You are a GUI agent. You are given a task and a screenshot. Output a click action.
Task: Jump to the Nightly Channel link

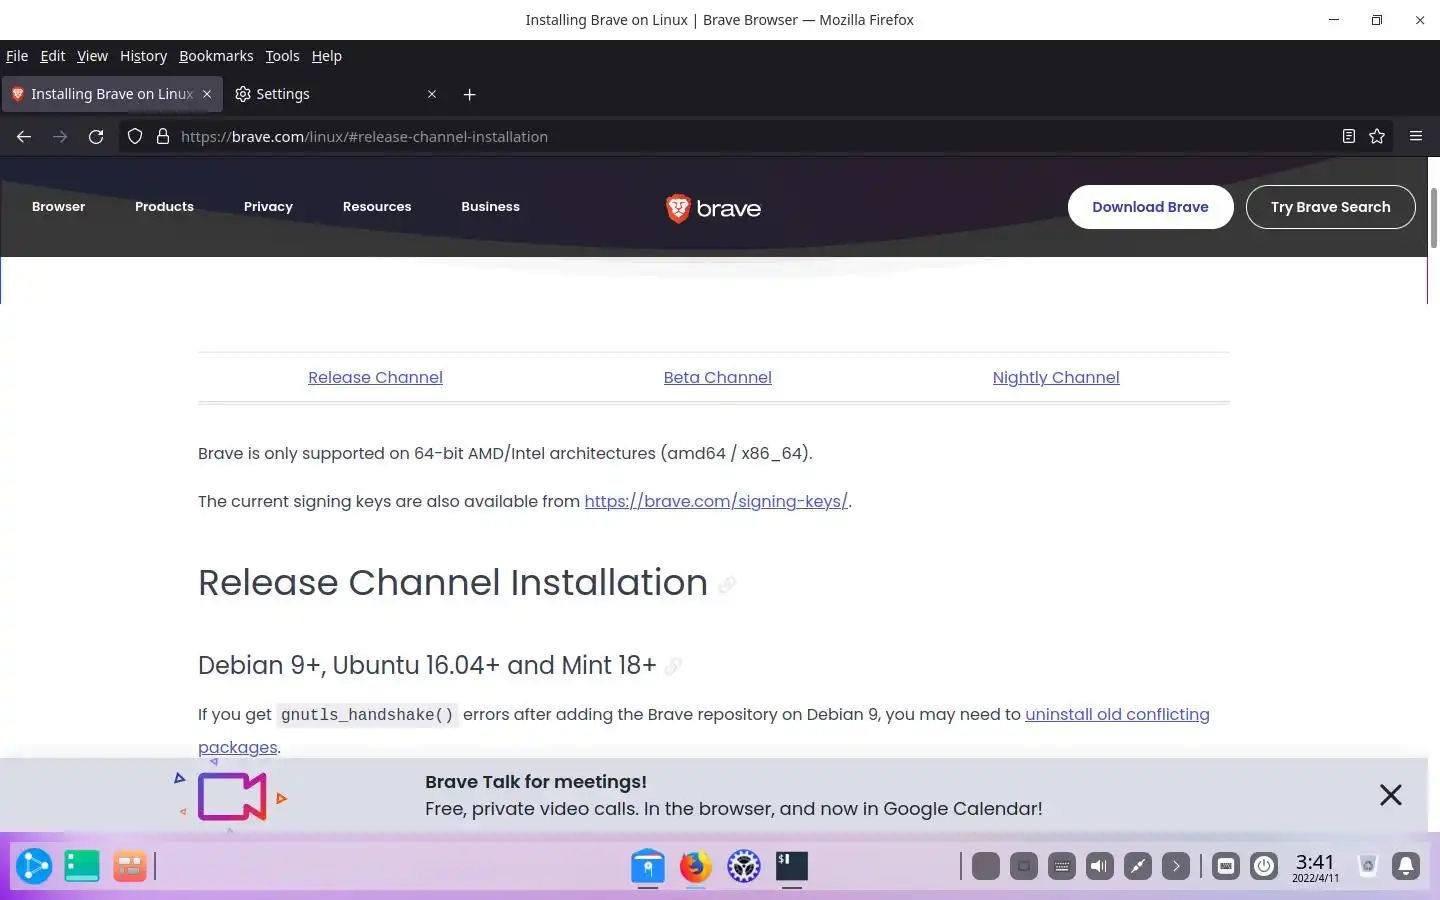[x=1056, y=378]
